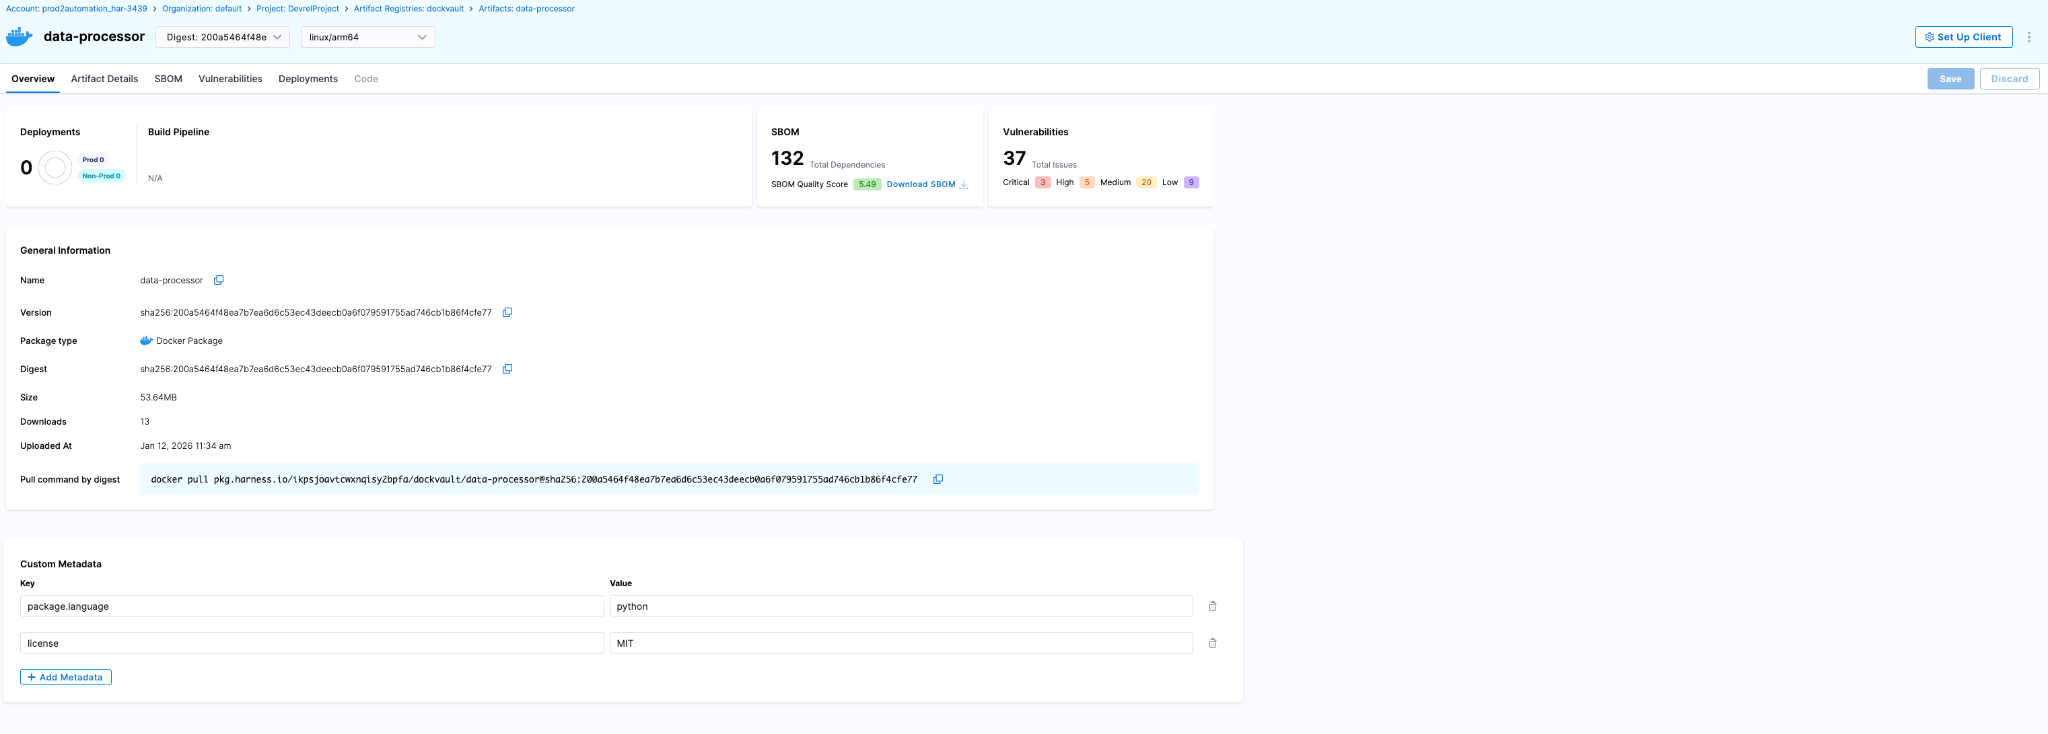Open the Artifact Details tab
The width and height of the screenshot is (2048, 734).
104,79
